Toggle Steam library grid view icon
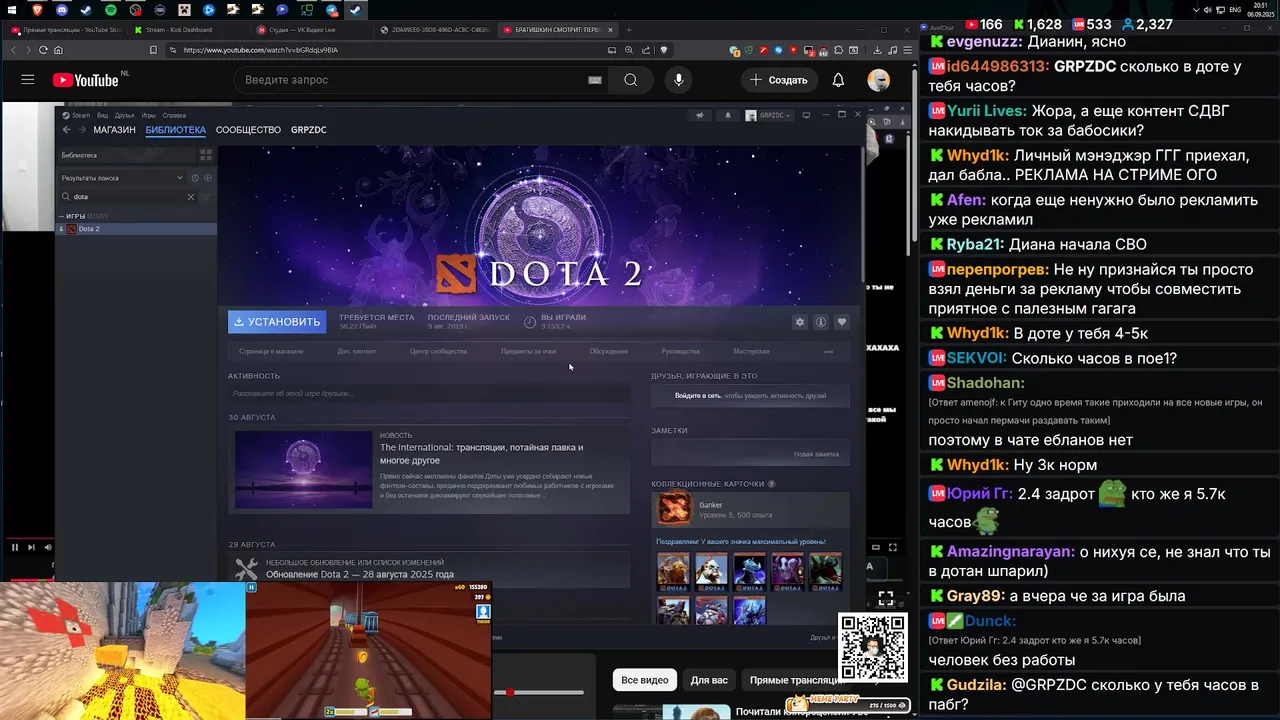Viewport: 1280px width, 720px height. (206, 155)
